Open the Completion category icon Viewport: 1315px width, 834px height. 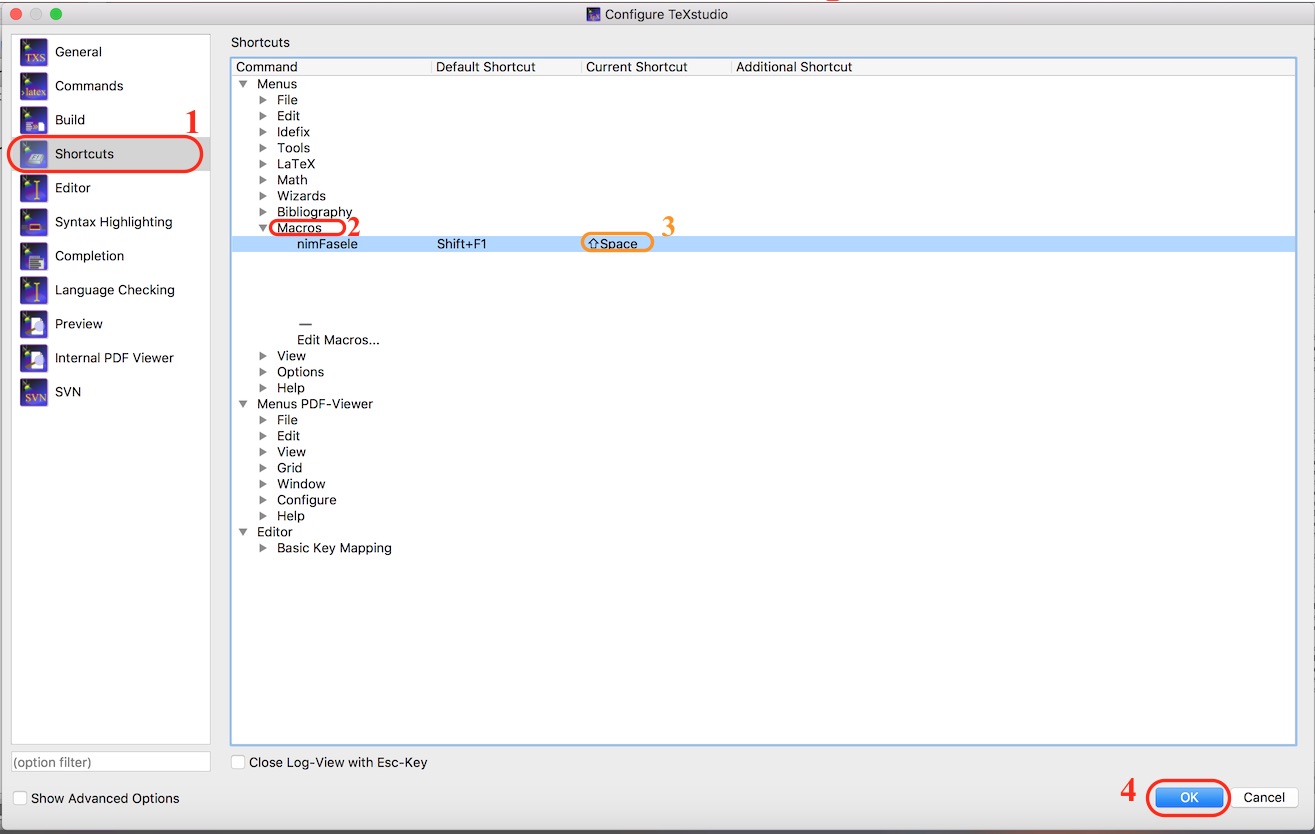coord(34,256)
